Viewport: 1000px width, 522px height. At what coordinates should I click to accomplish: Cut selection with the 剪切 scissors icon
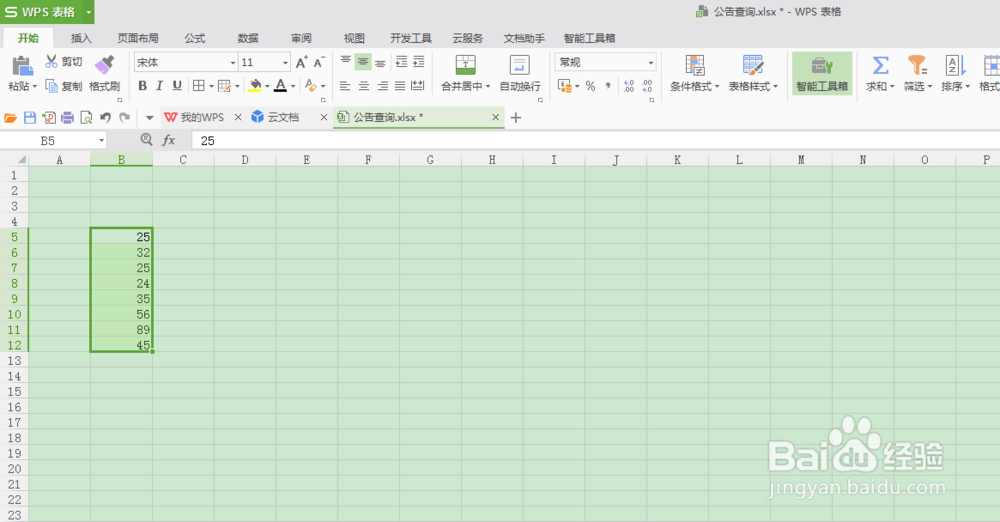52,61
